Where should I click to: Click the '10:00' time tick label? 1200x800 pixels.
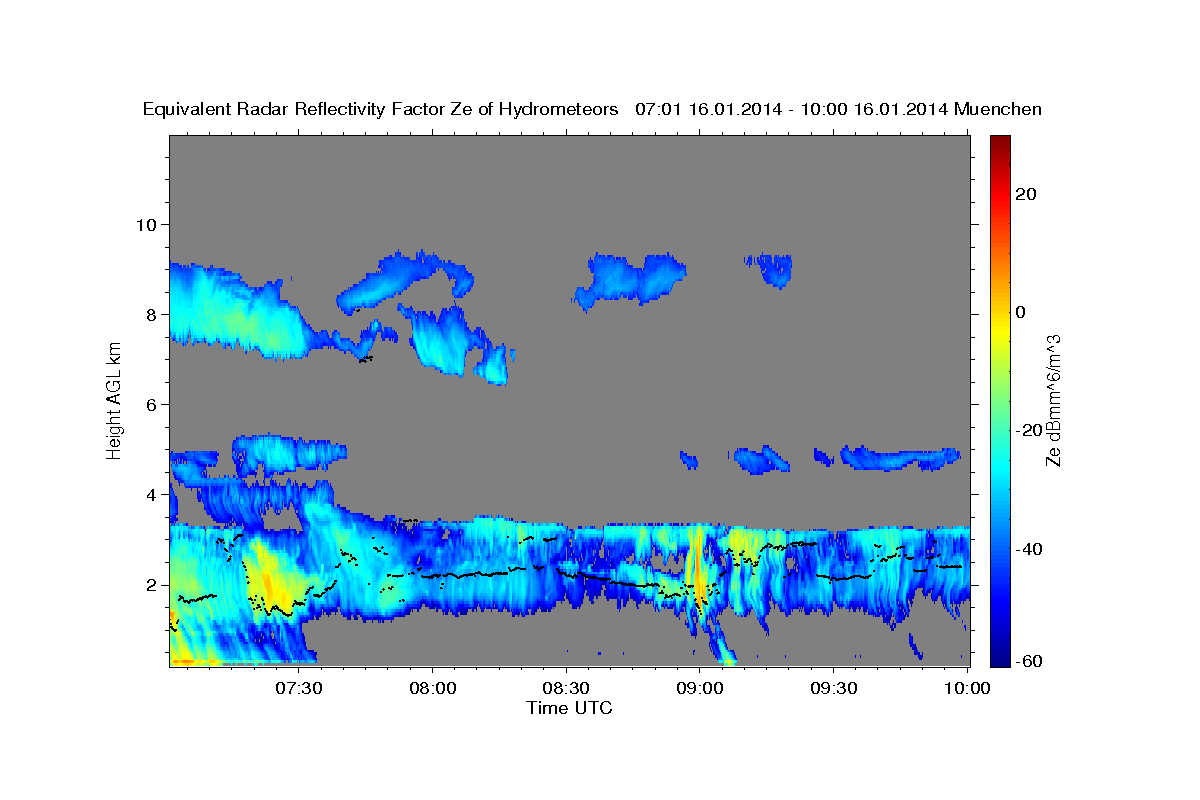(967, 688)
